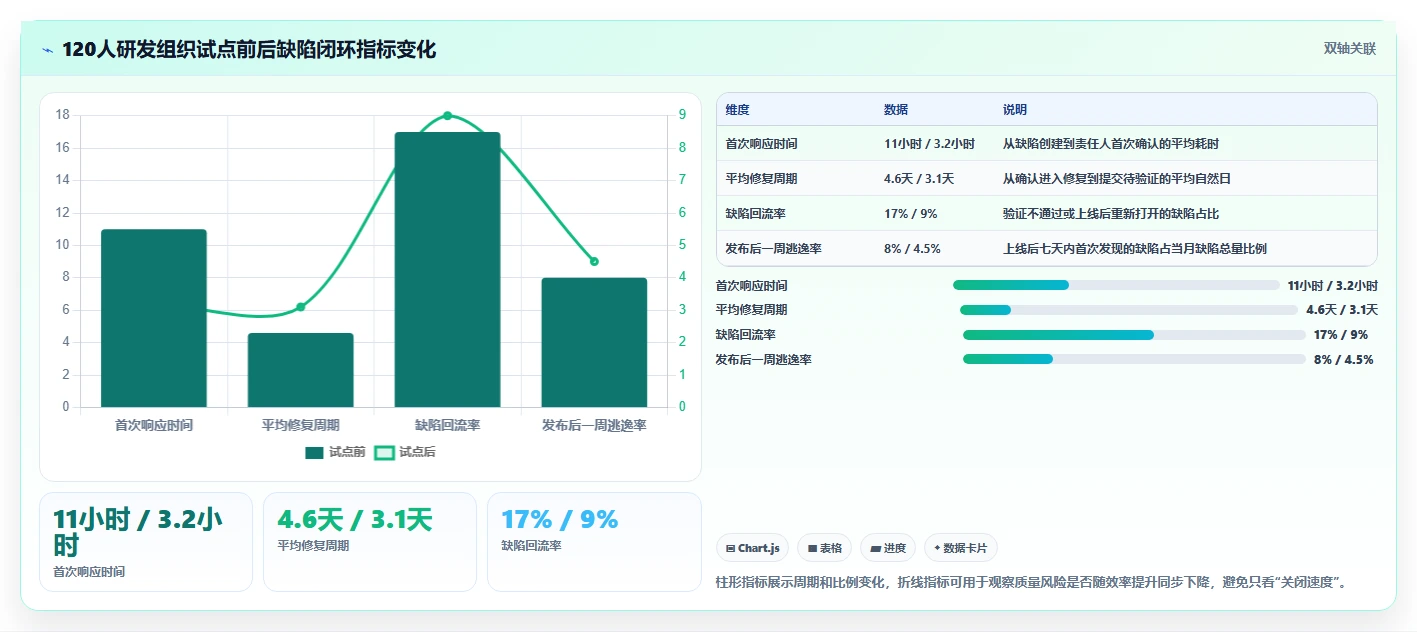Image resolution: width=1417 pixels, height=632 pixels.
Task: Click the 平均修复周期 bar in chart
Action: coord(301,370)
